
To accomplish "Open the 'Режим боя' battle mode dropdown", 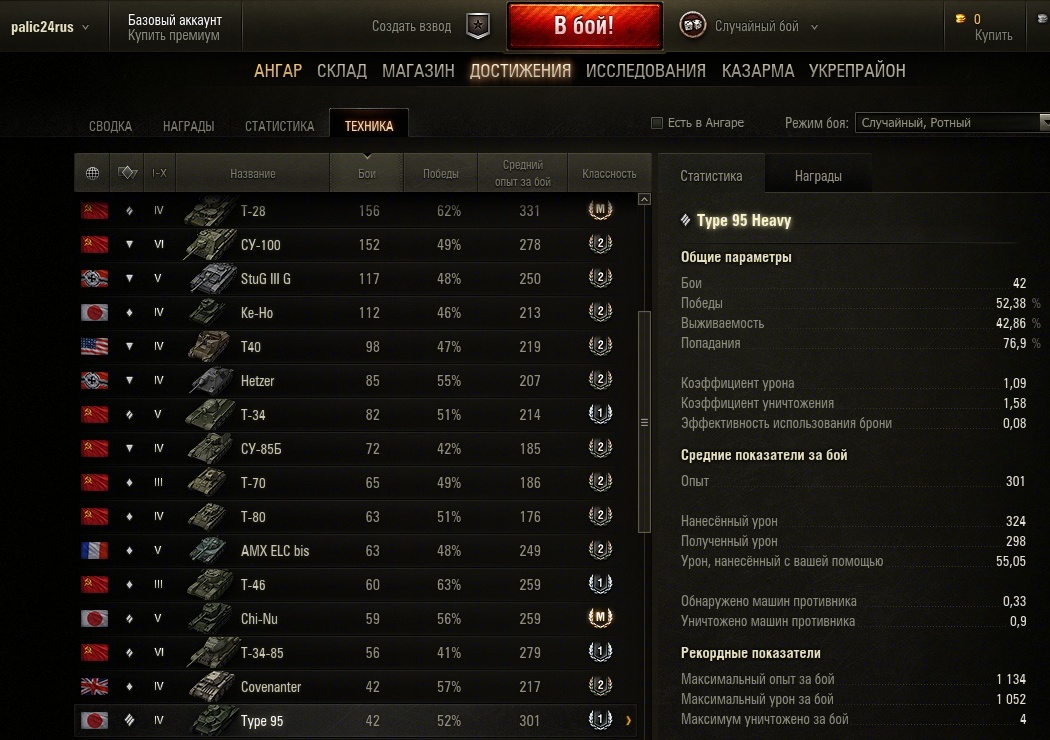I will (952, 123).
